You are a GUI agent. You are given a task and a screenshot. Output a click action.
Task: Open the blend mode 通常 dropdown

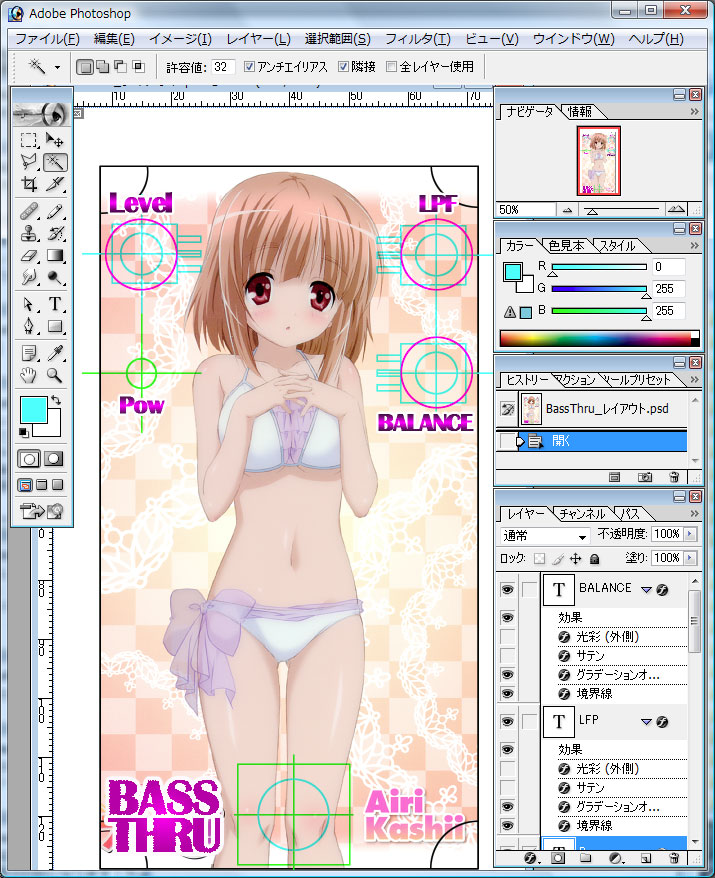tap(545, 536)
